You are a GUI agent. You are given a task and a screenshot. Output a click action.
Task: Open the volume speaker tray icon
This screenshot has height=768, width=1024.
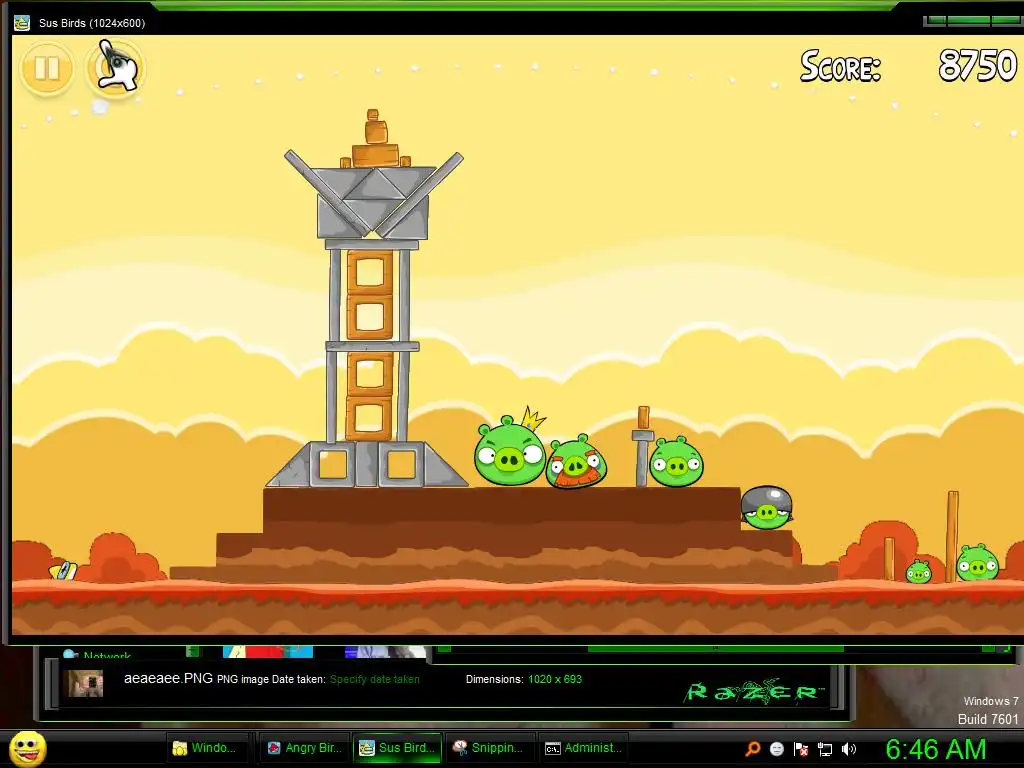point(848,748)
